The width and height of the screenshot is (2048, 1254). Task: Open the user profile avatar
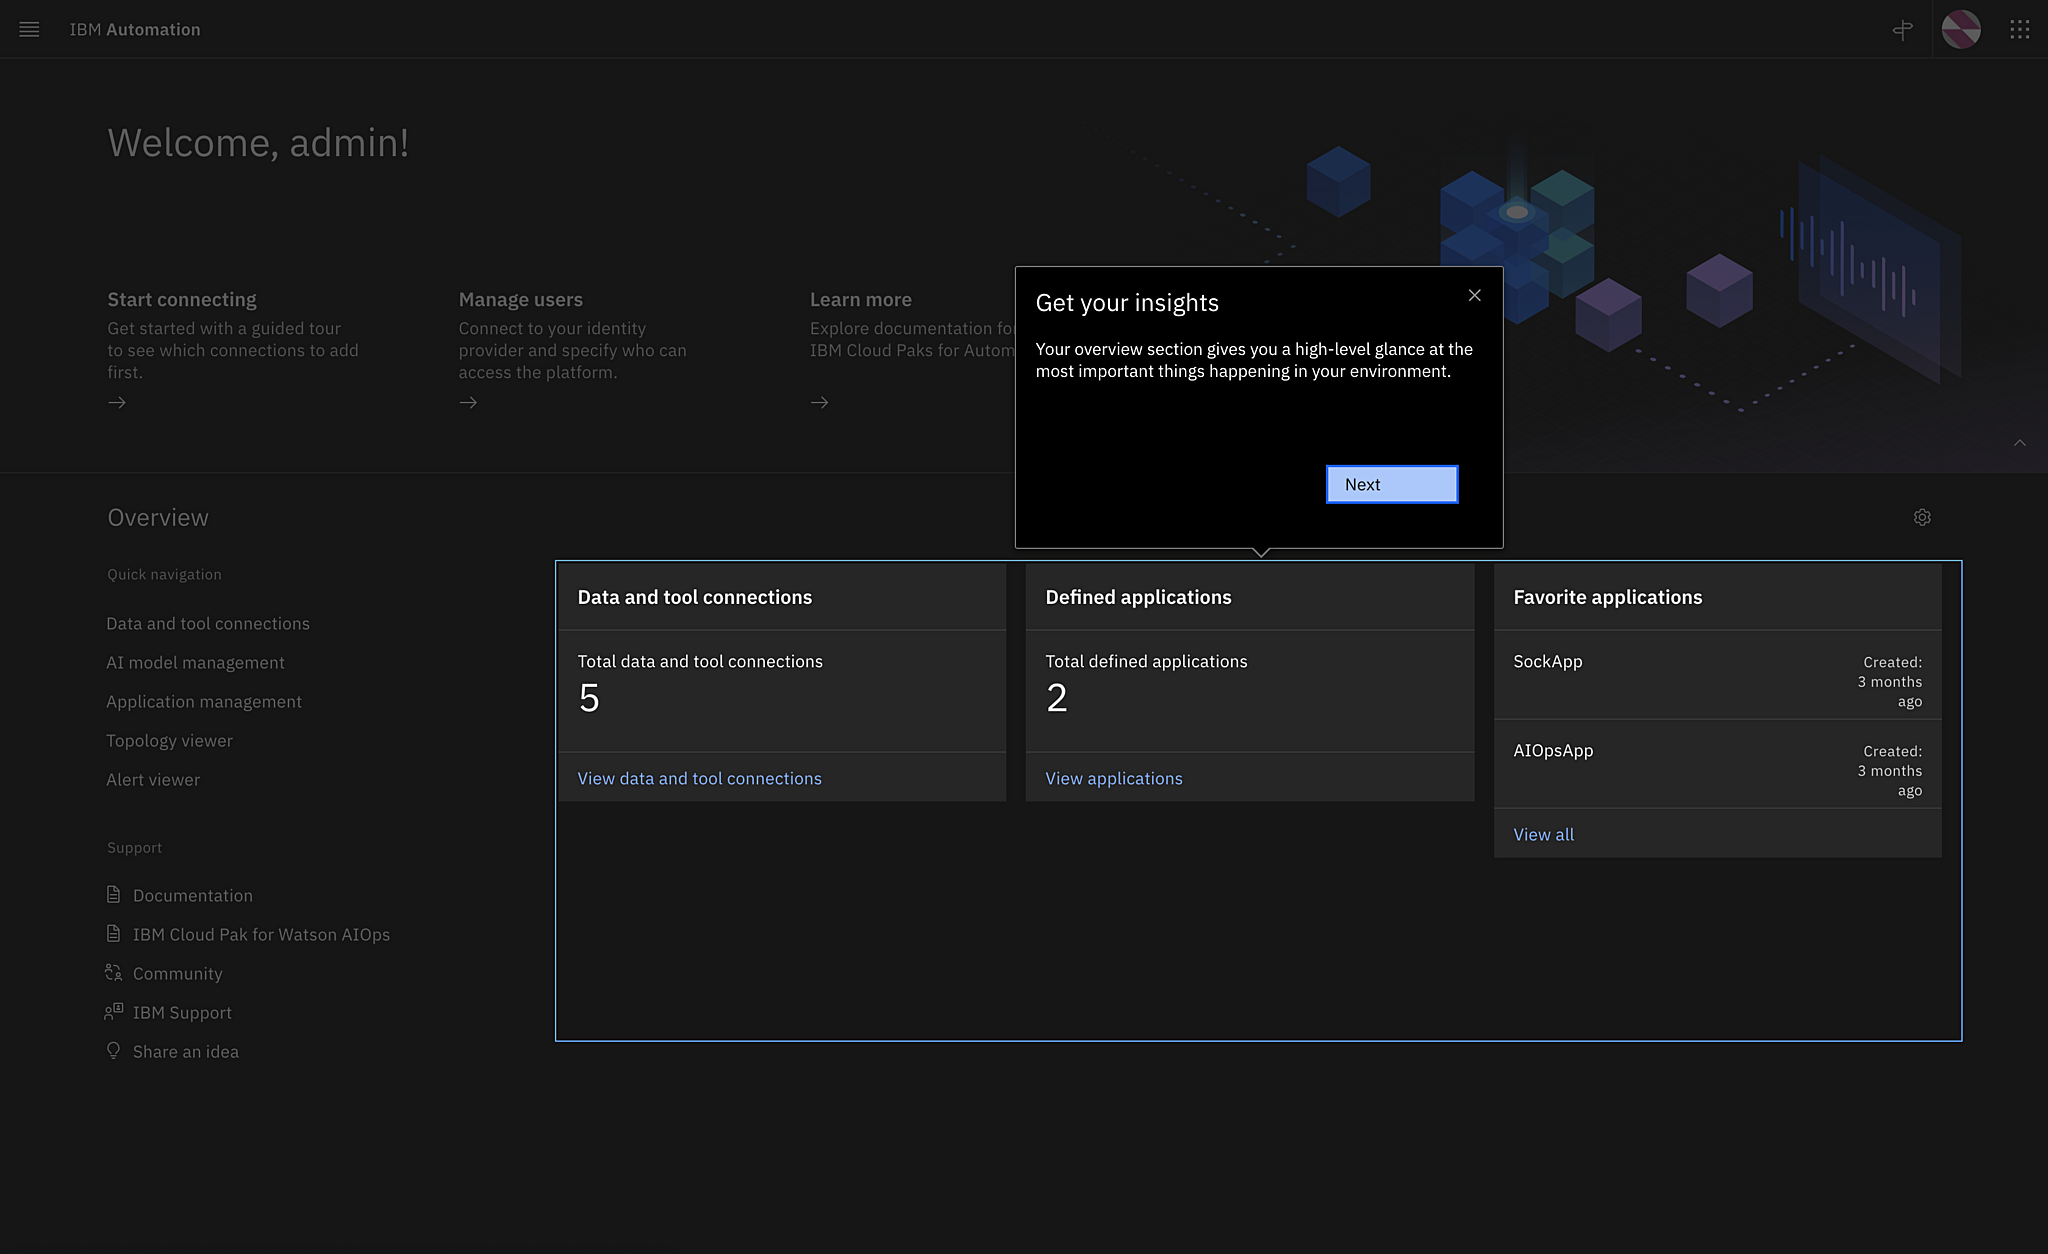point(1961,29)
